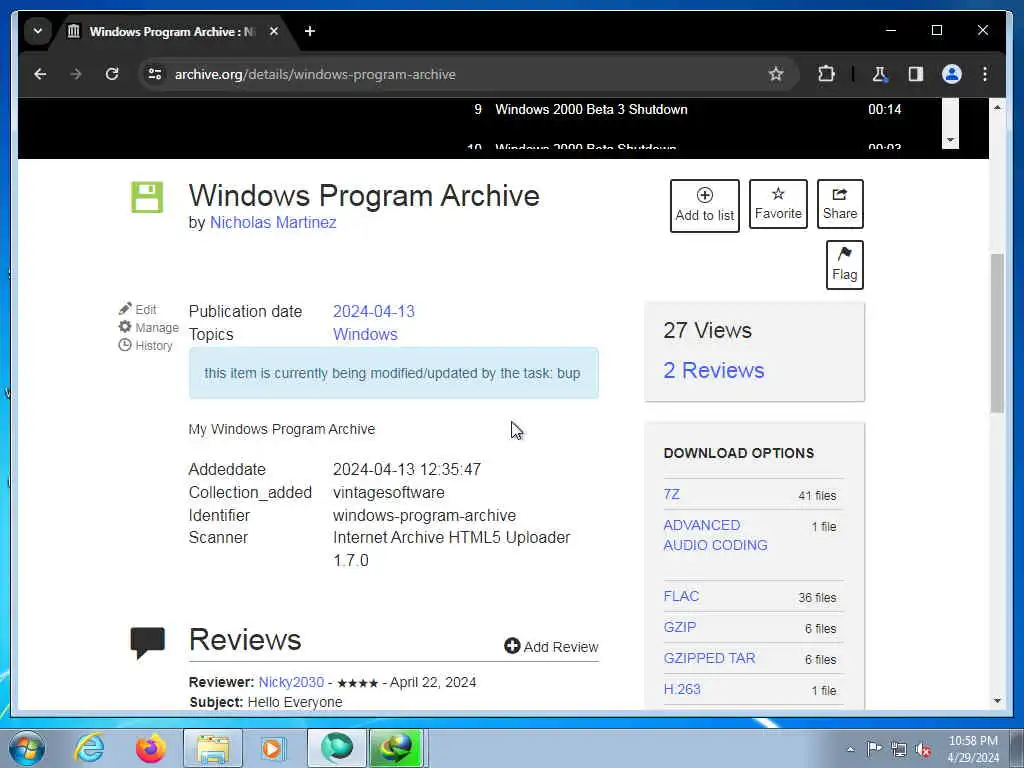
Task: Click the Add to list button
Action: click(x=705, y=206)
